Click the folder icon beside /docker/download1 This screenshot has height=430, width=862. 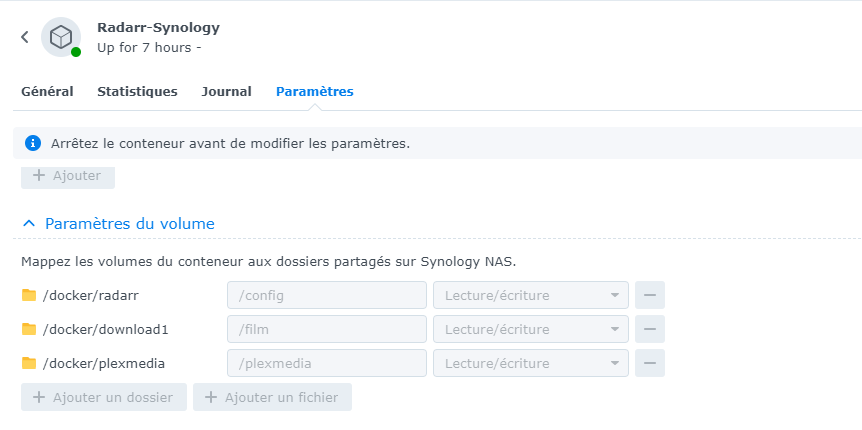29,329
